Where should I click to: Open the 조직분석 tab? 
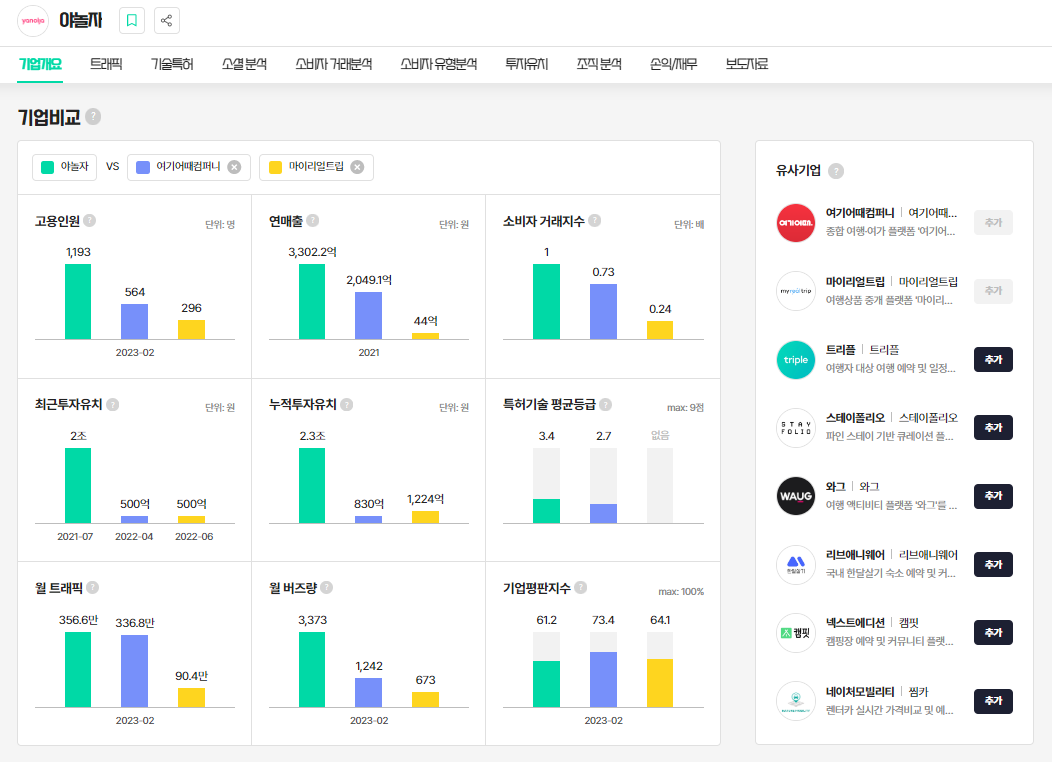click(x=599, y=64)
